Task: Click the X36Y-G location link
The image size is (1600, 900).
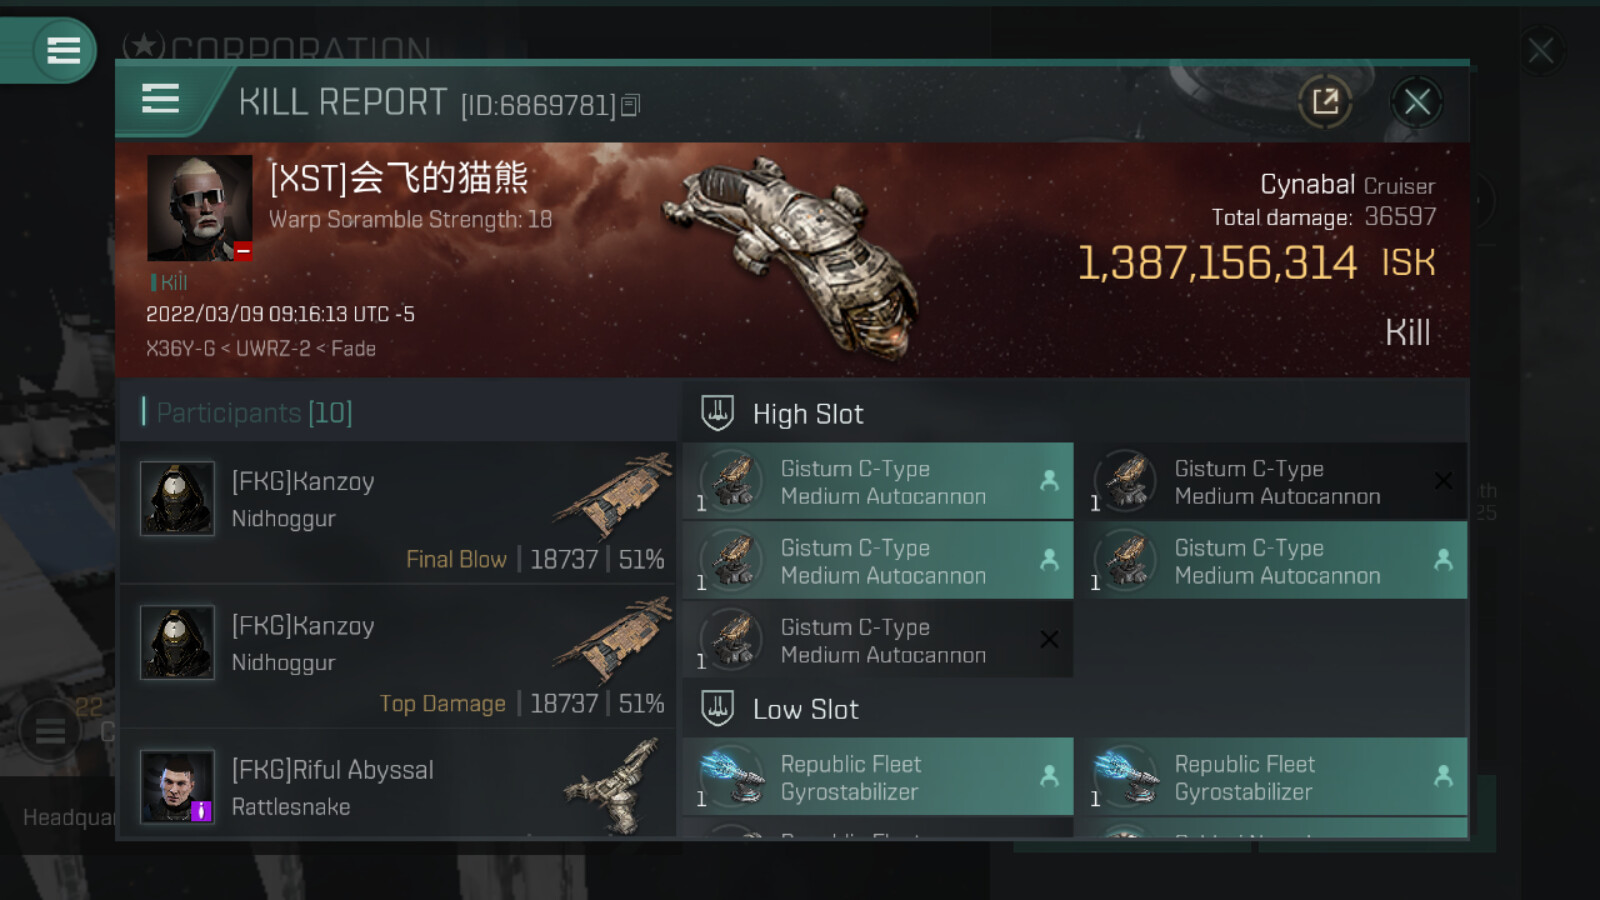Action: click(x=180, y=349)
